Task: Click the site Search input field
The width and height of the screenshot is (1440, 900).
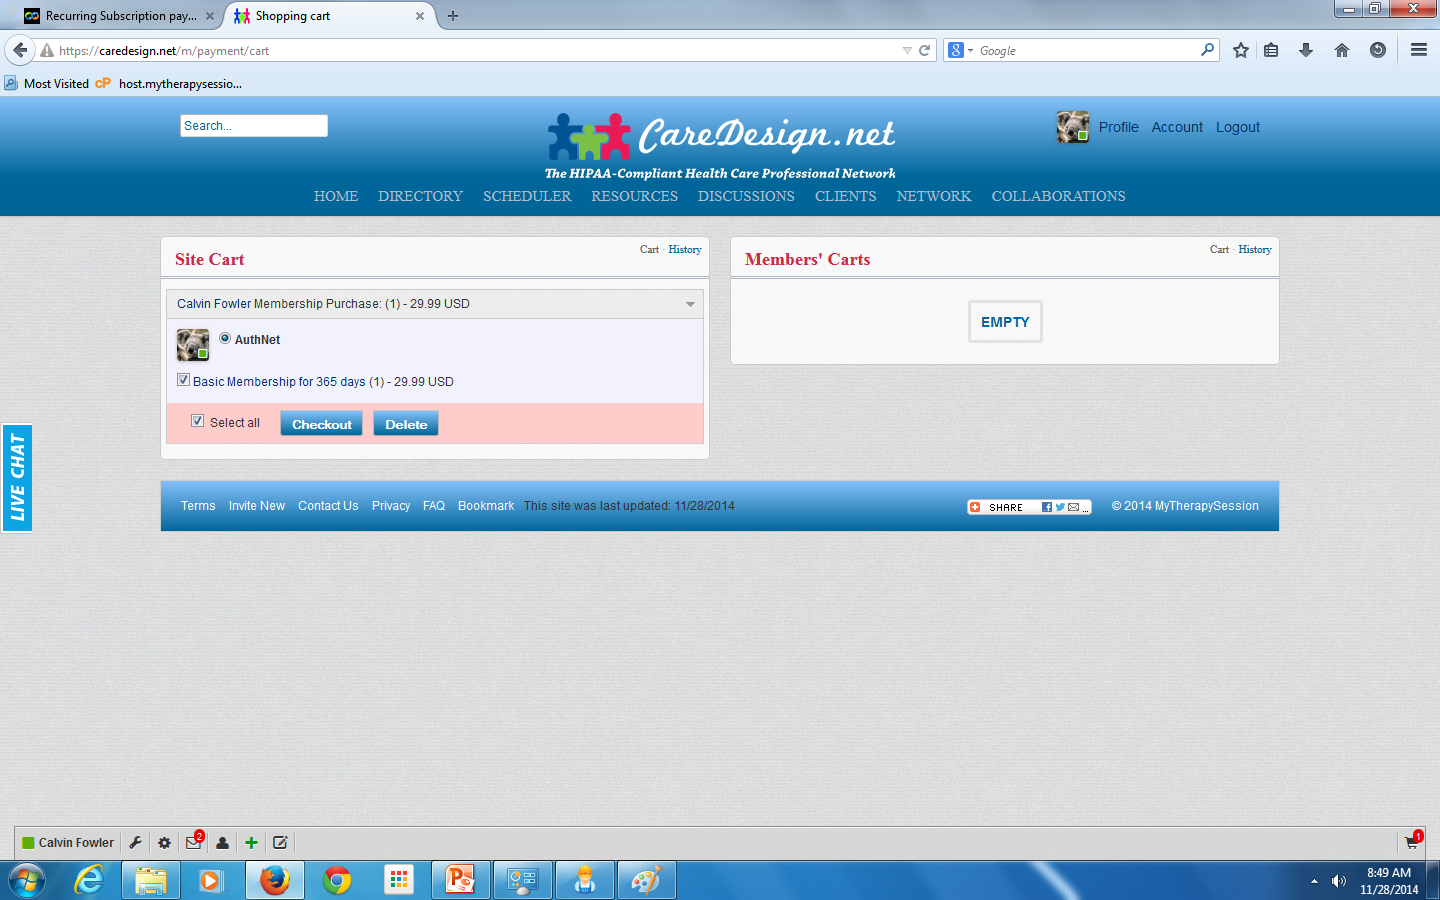Action: click(254, 125)
